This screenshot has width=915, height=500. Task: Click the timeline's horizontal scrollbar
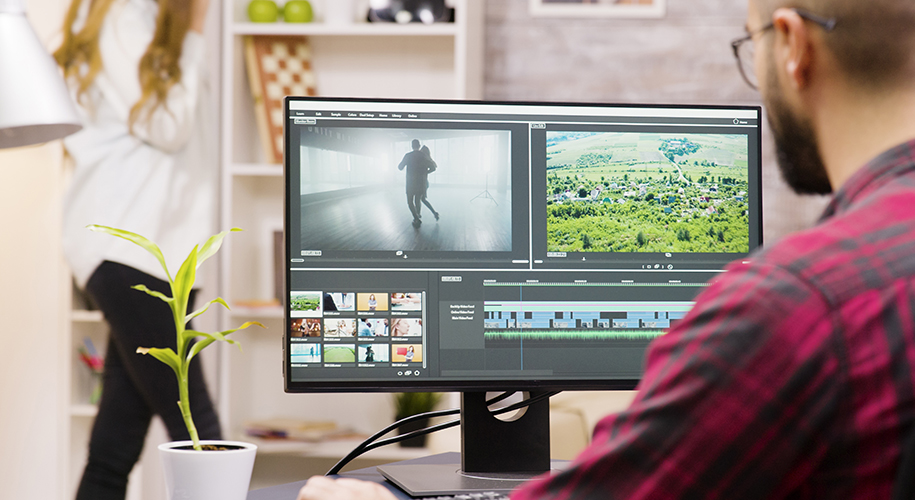496,373
